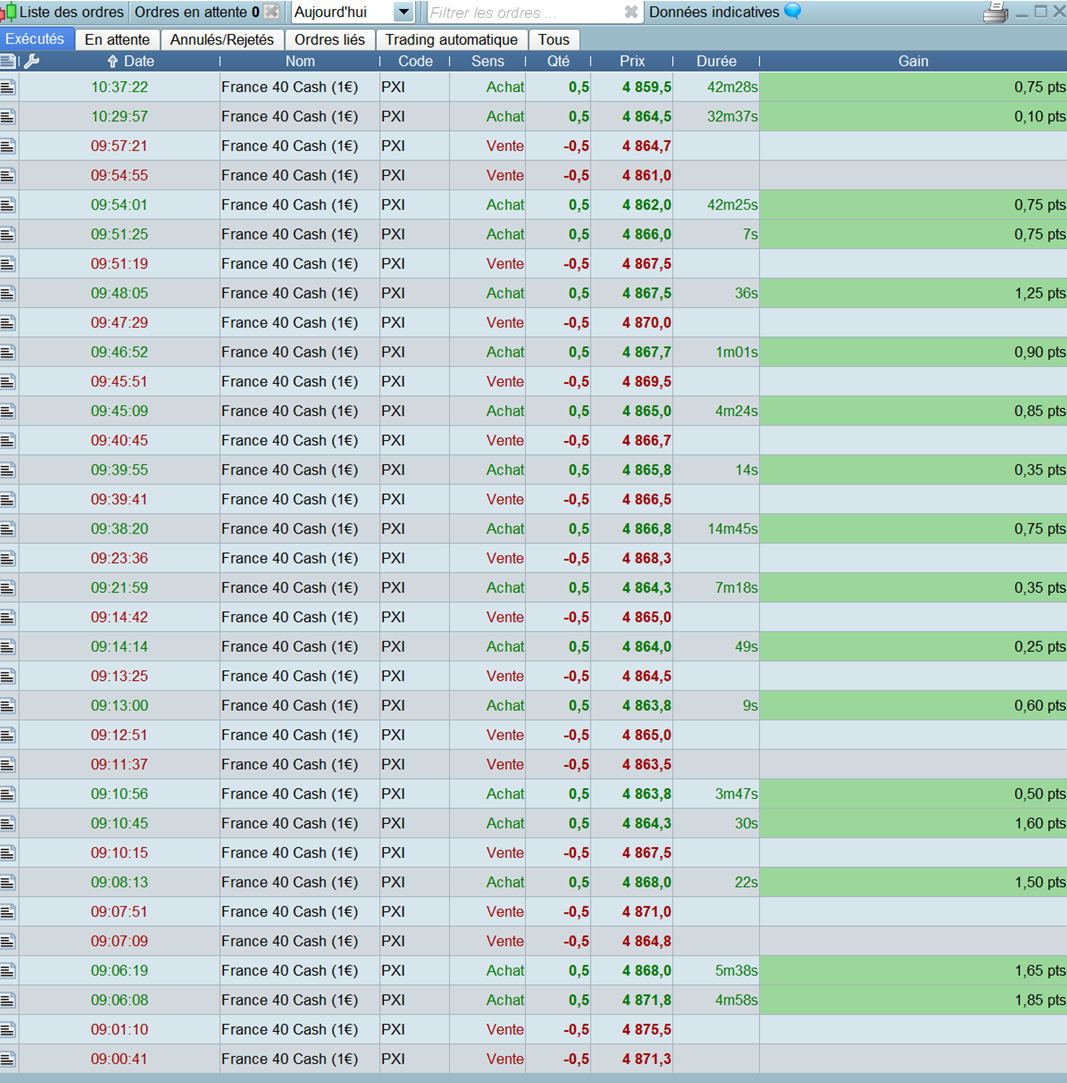Open details icon for the 09:51:25 order
This screenshot has height=1083, width=1067.
click(x=8, y=234)
